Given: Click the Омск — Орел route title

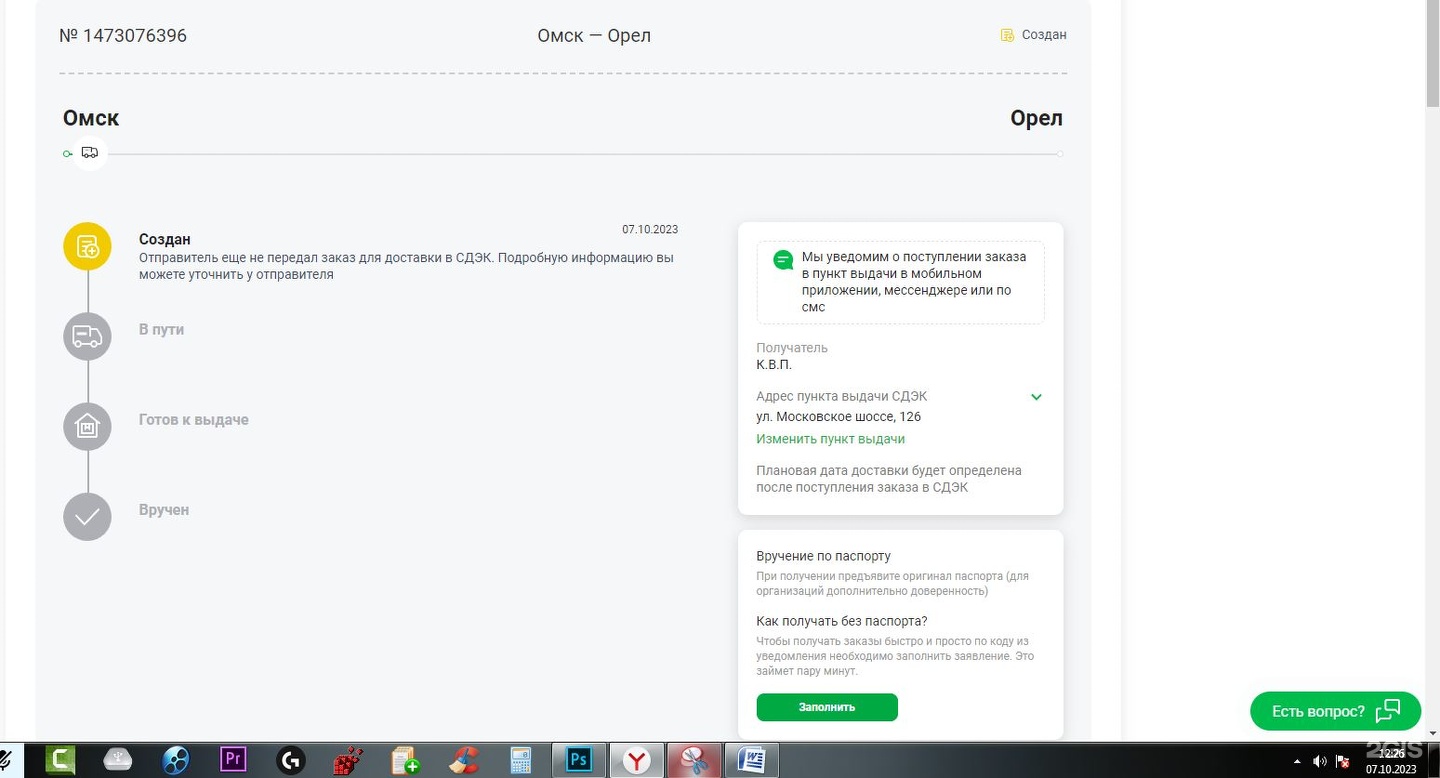Looking at the screenshot, I should click(594, 36).
